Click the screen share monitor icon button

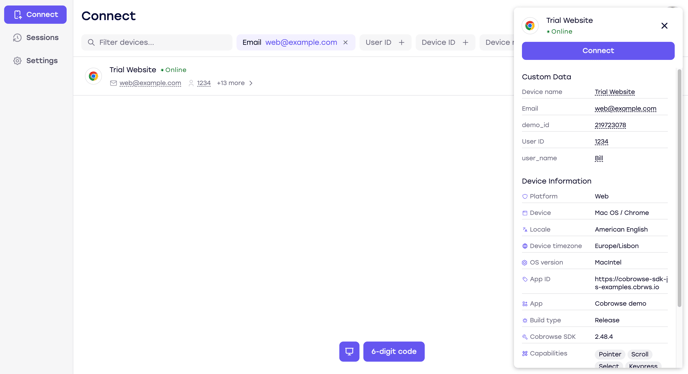point(349,352)
